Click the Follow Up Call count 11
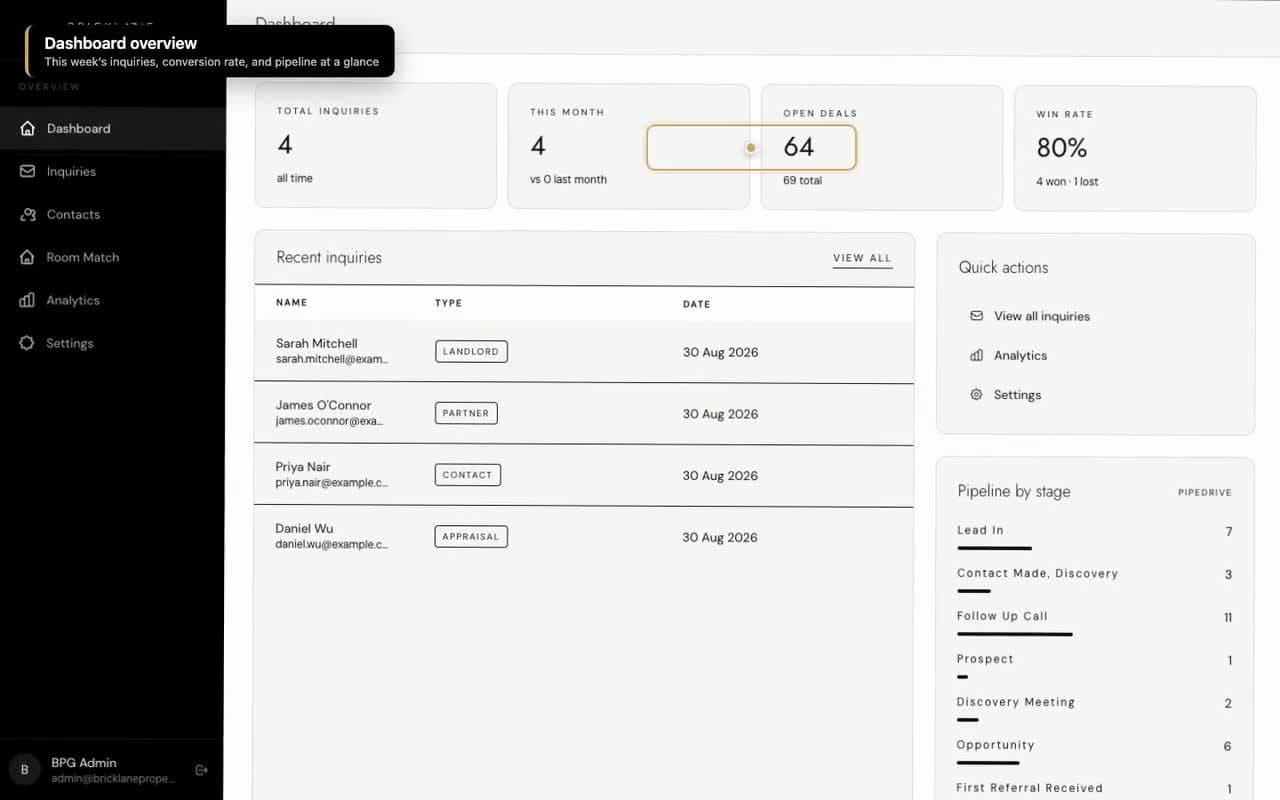 click(x=1228, y=618)
